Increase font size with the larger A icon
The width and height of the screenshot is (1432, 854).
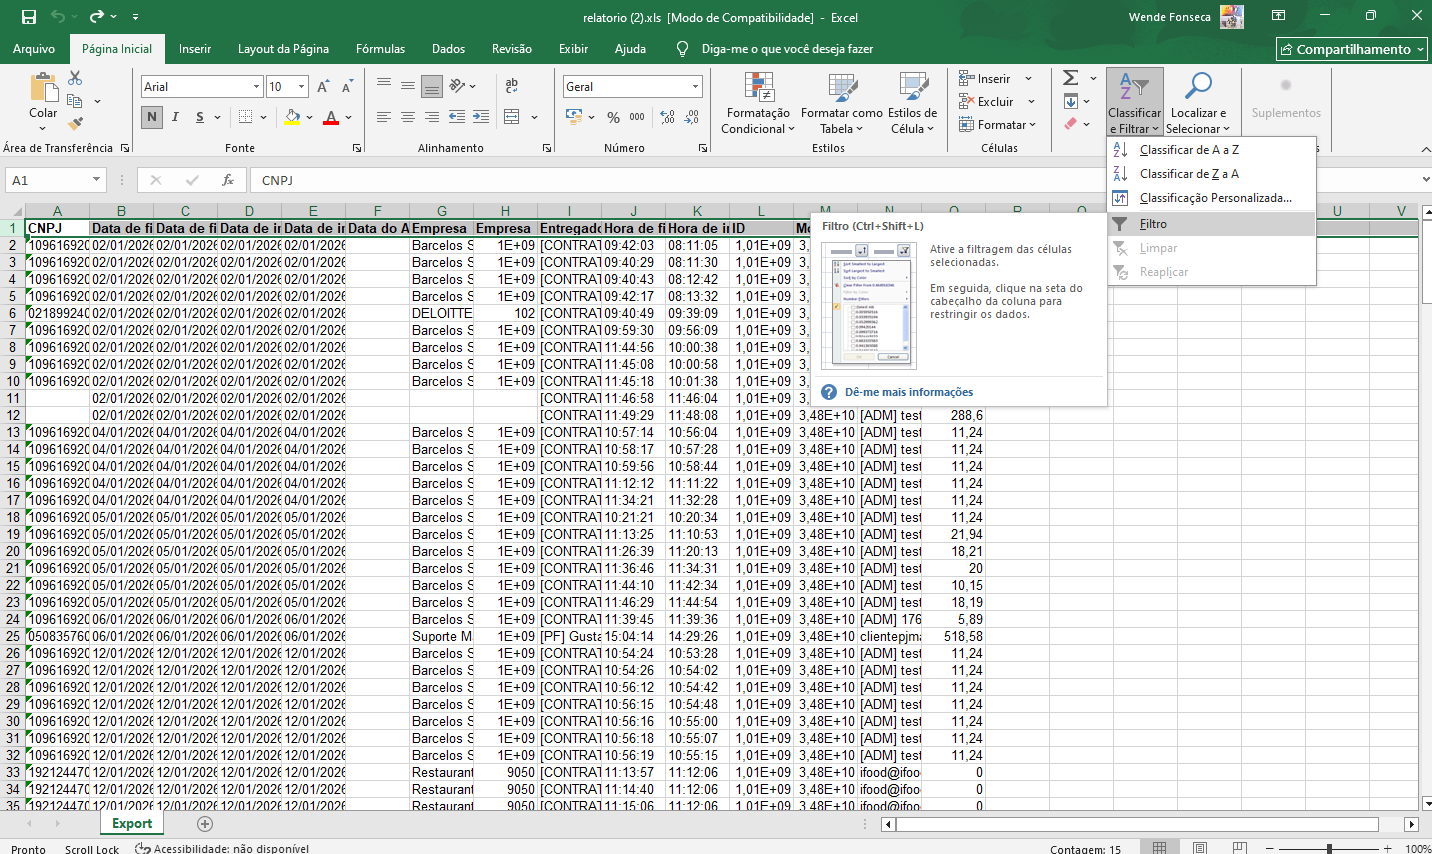[323, 87]
